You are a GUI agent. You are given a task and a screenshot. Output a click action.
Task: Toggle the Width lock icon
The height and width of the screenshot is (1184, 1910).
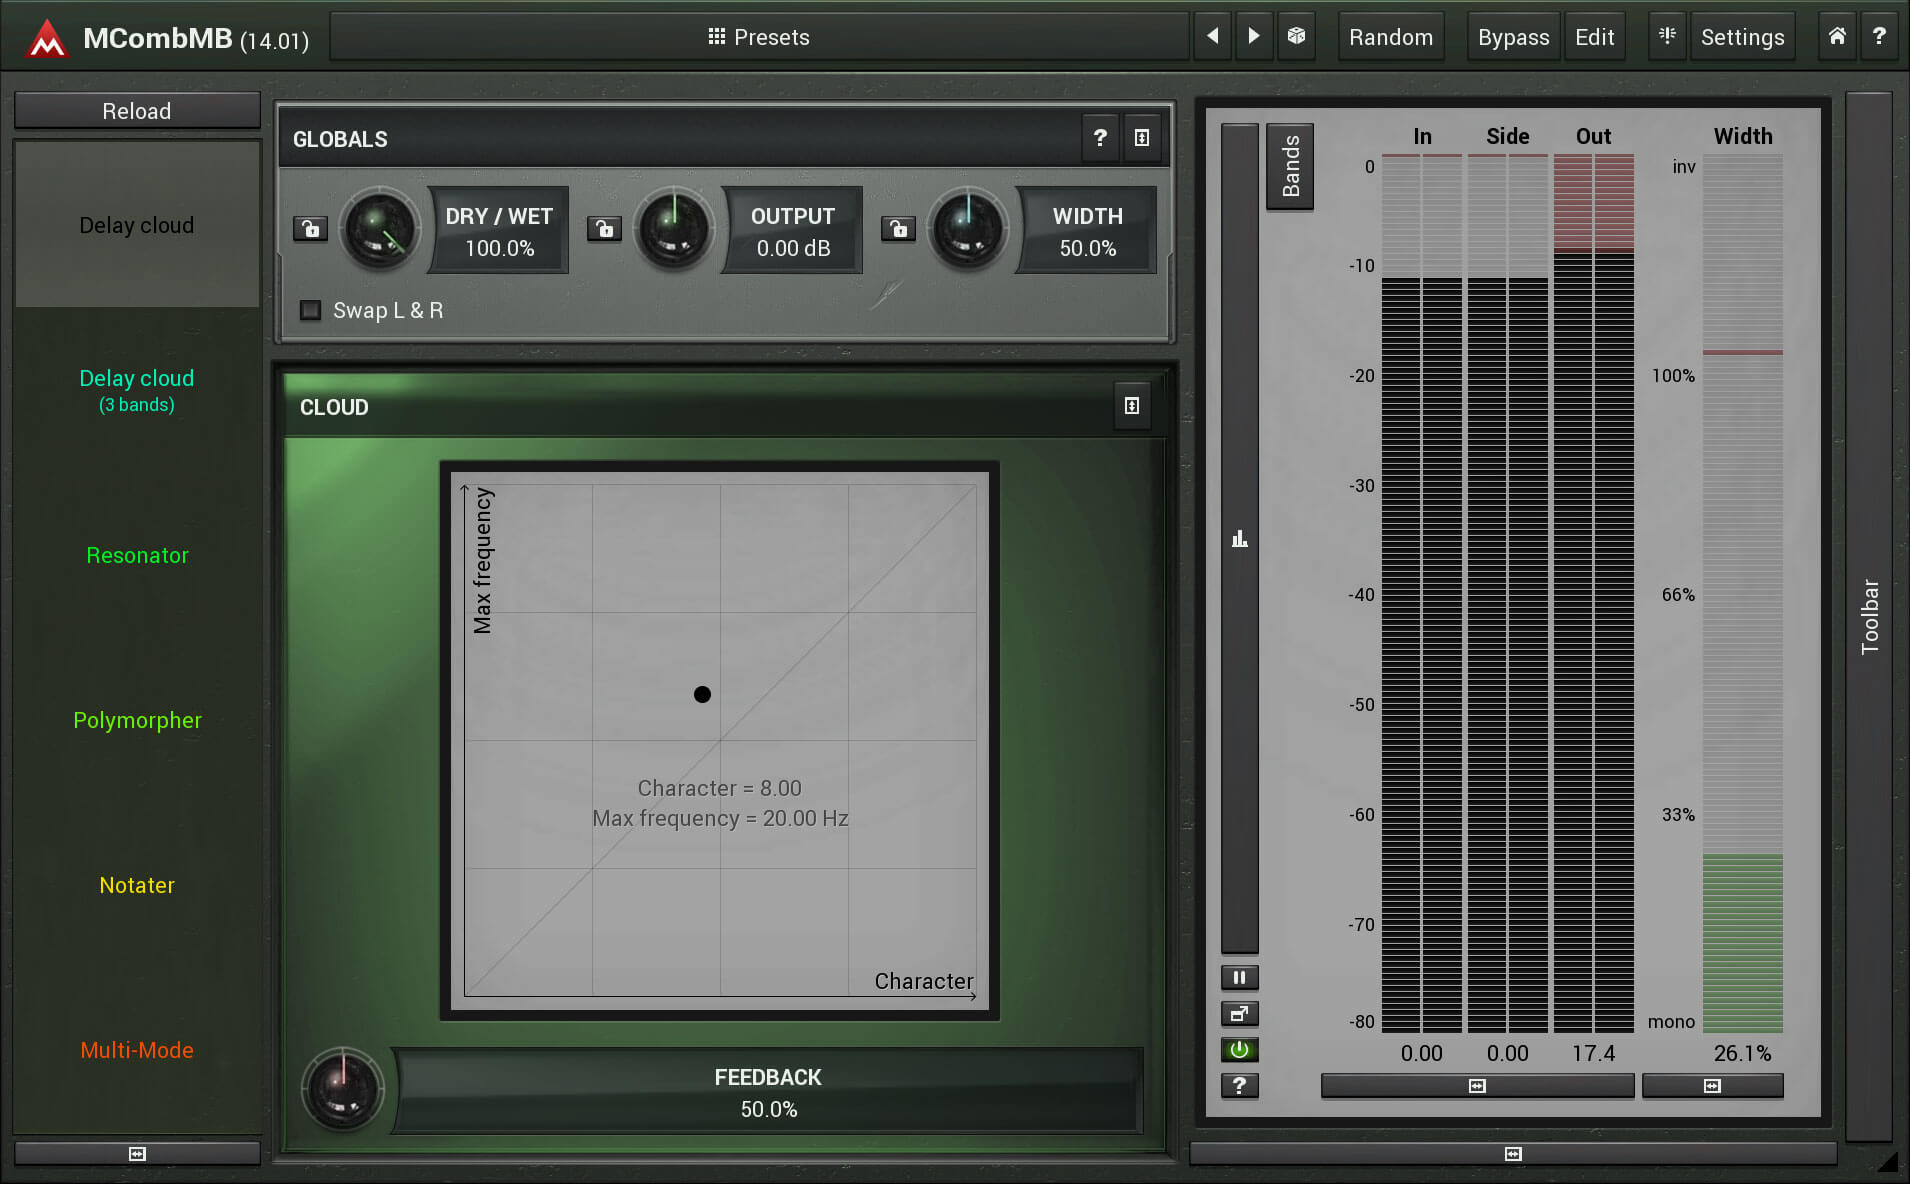(x=898, y=229)
